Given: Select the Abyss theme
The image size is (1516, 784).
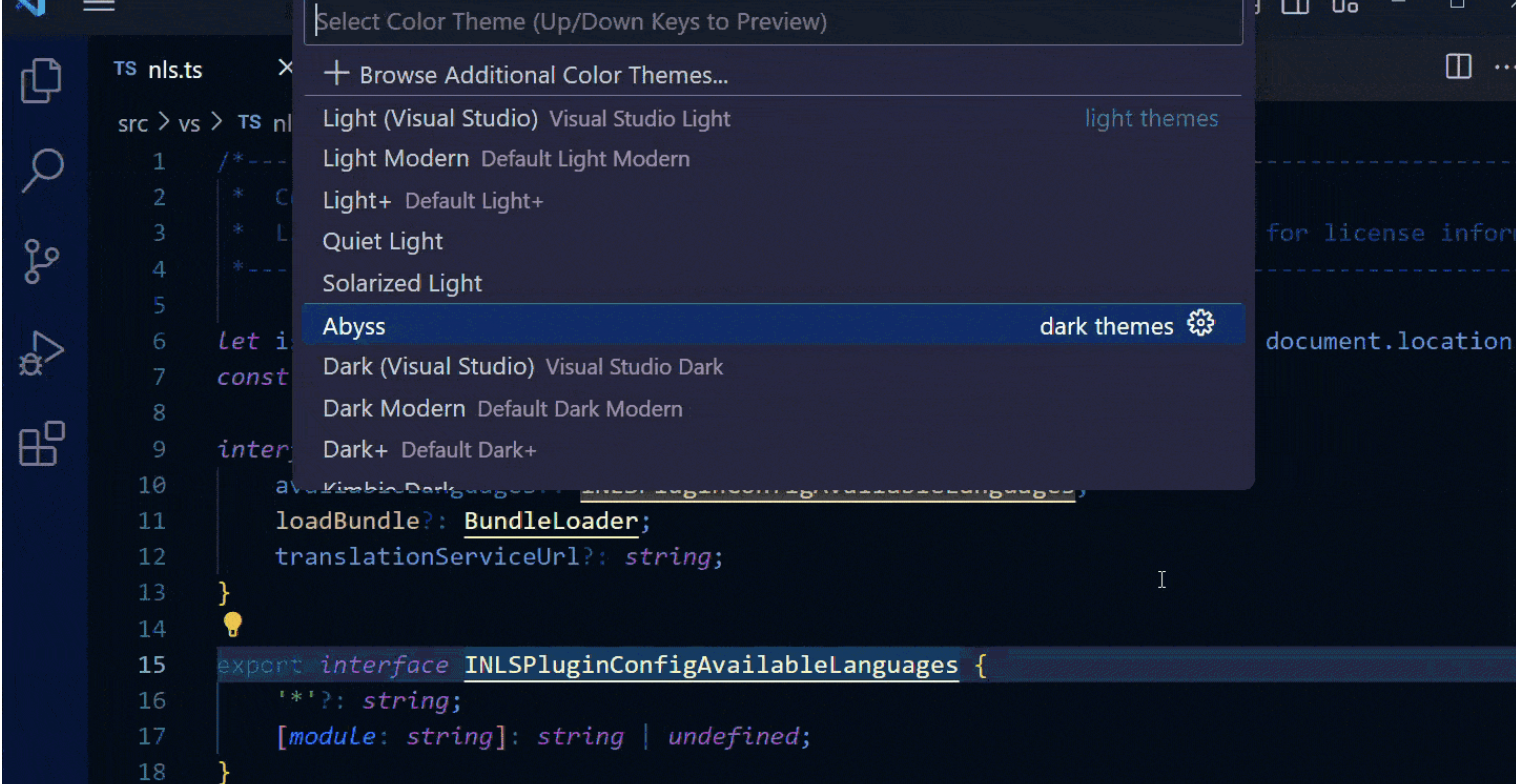Looking at the screenshot, I should pyautogui.click(x=773, y=326).
